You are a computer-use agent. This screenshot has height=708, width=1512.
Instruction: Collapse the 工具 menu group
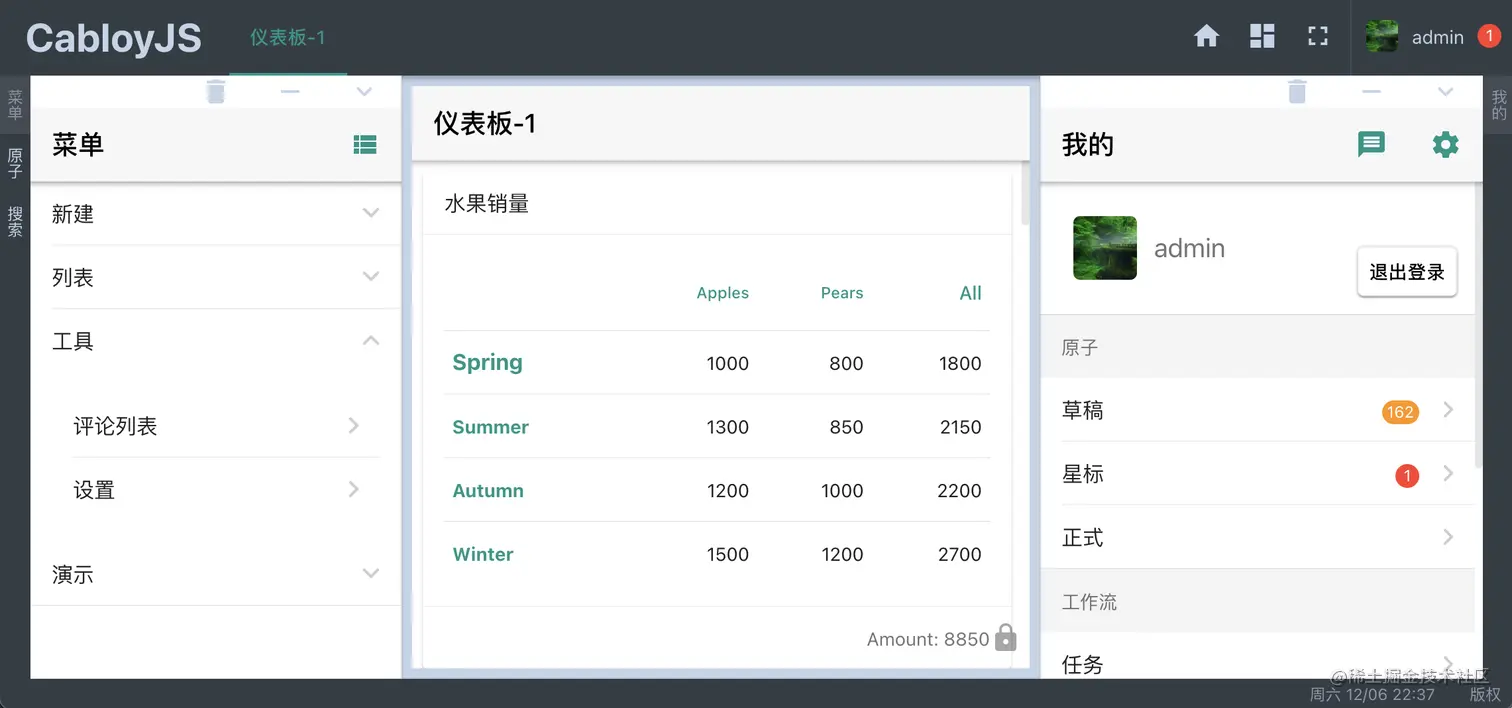click(x=216, y=341)
